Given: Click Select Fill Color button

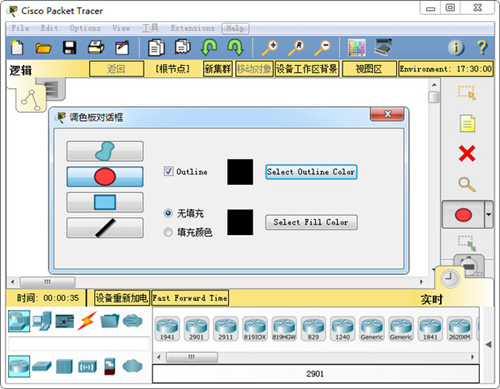Looking at the screenshot, I should 311,222.
